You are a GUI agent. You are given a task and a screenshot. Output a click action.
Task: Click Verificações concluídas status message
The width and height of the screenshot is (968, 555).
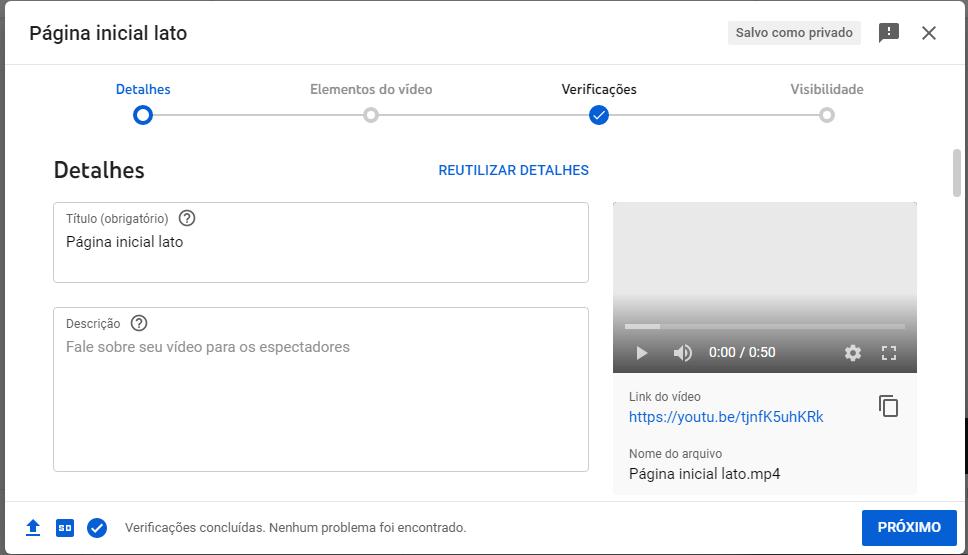(x=296, y=528)
